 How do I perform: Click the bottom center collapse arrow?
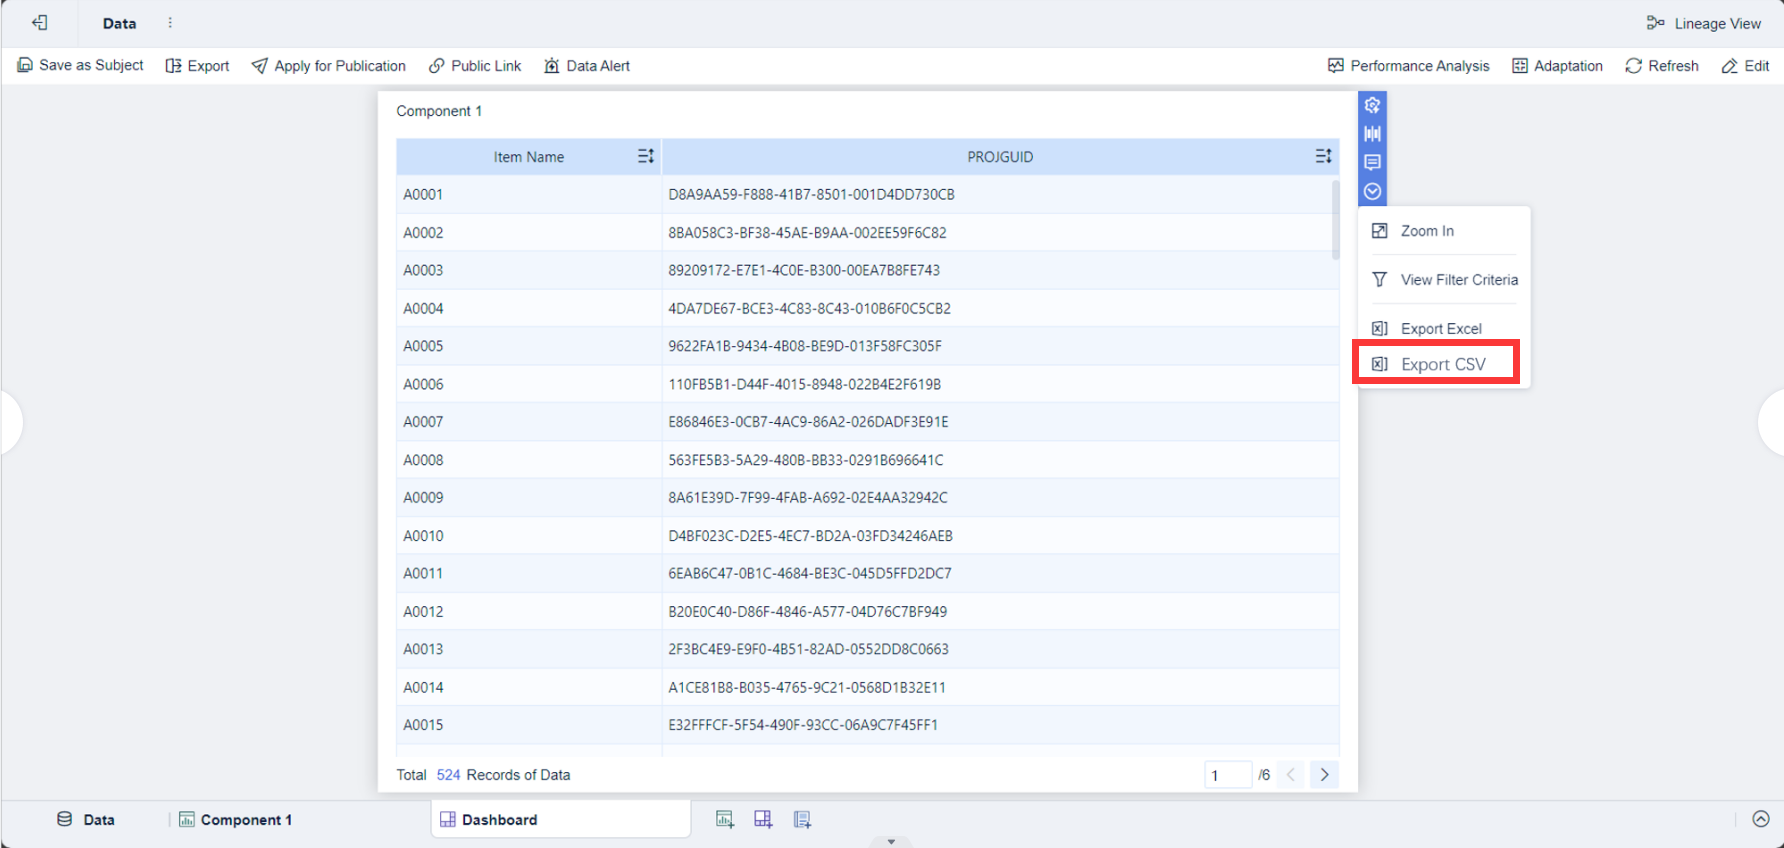[891, 841]
